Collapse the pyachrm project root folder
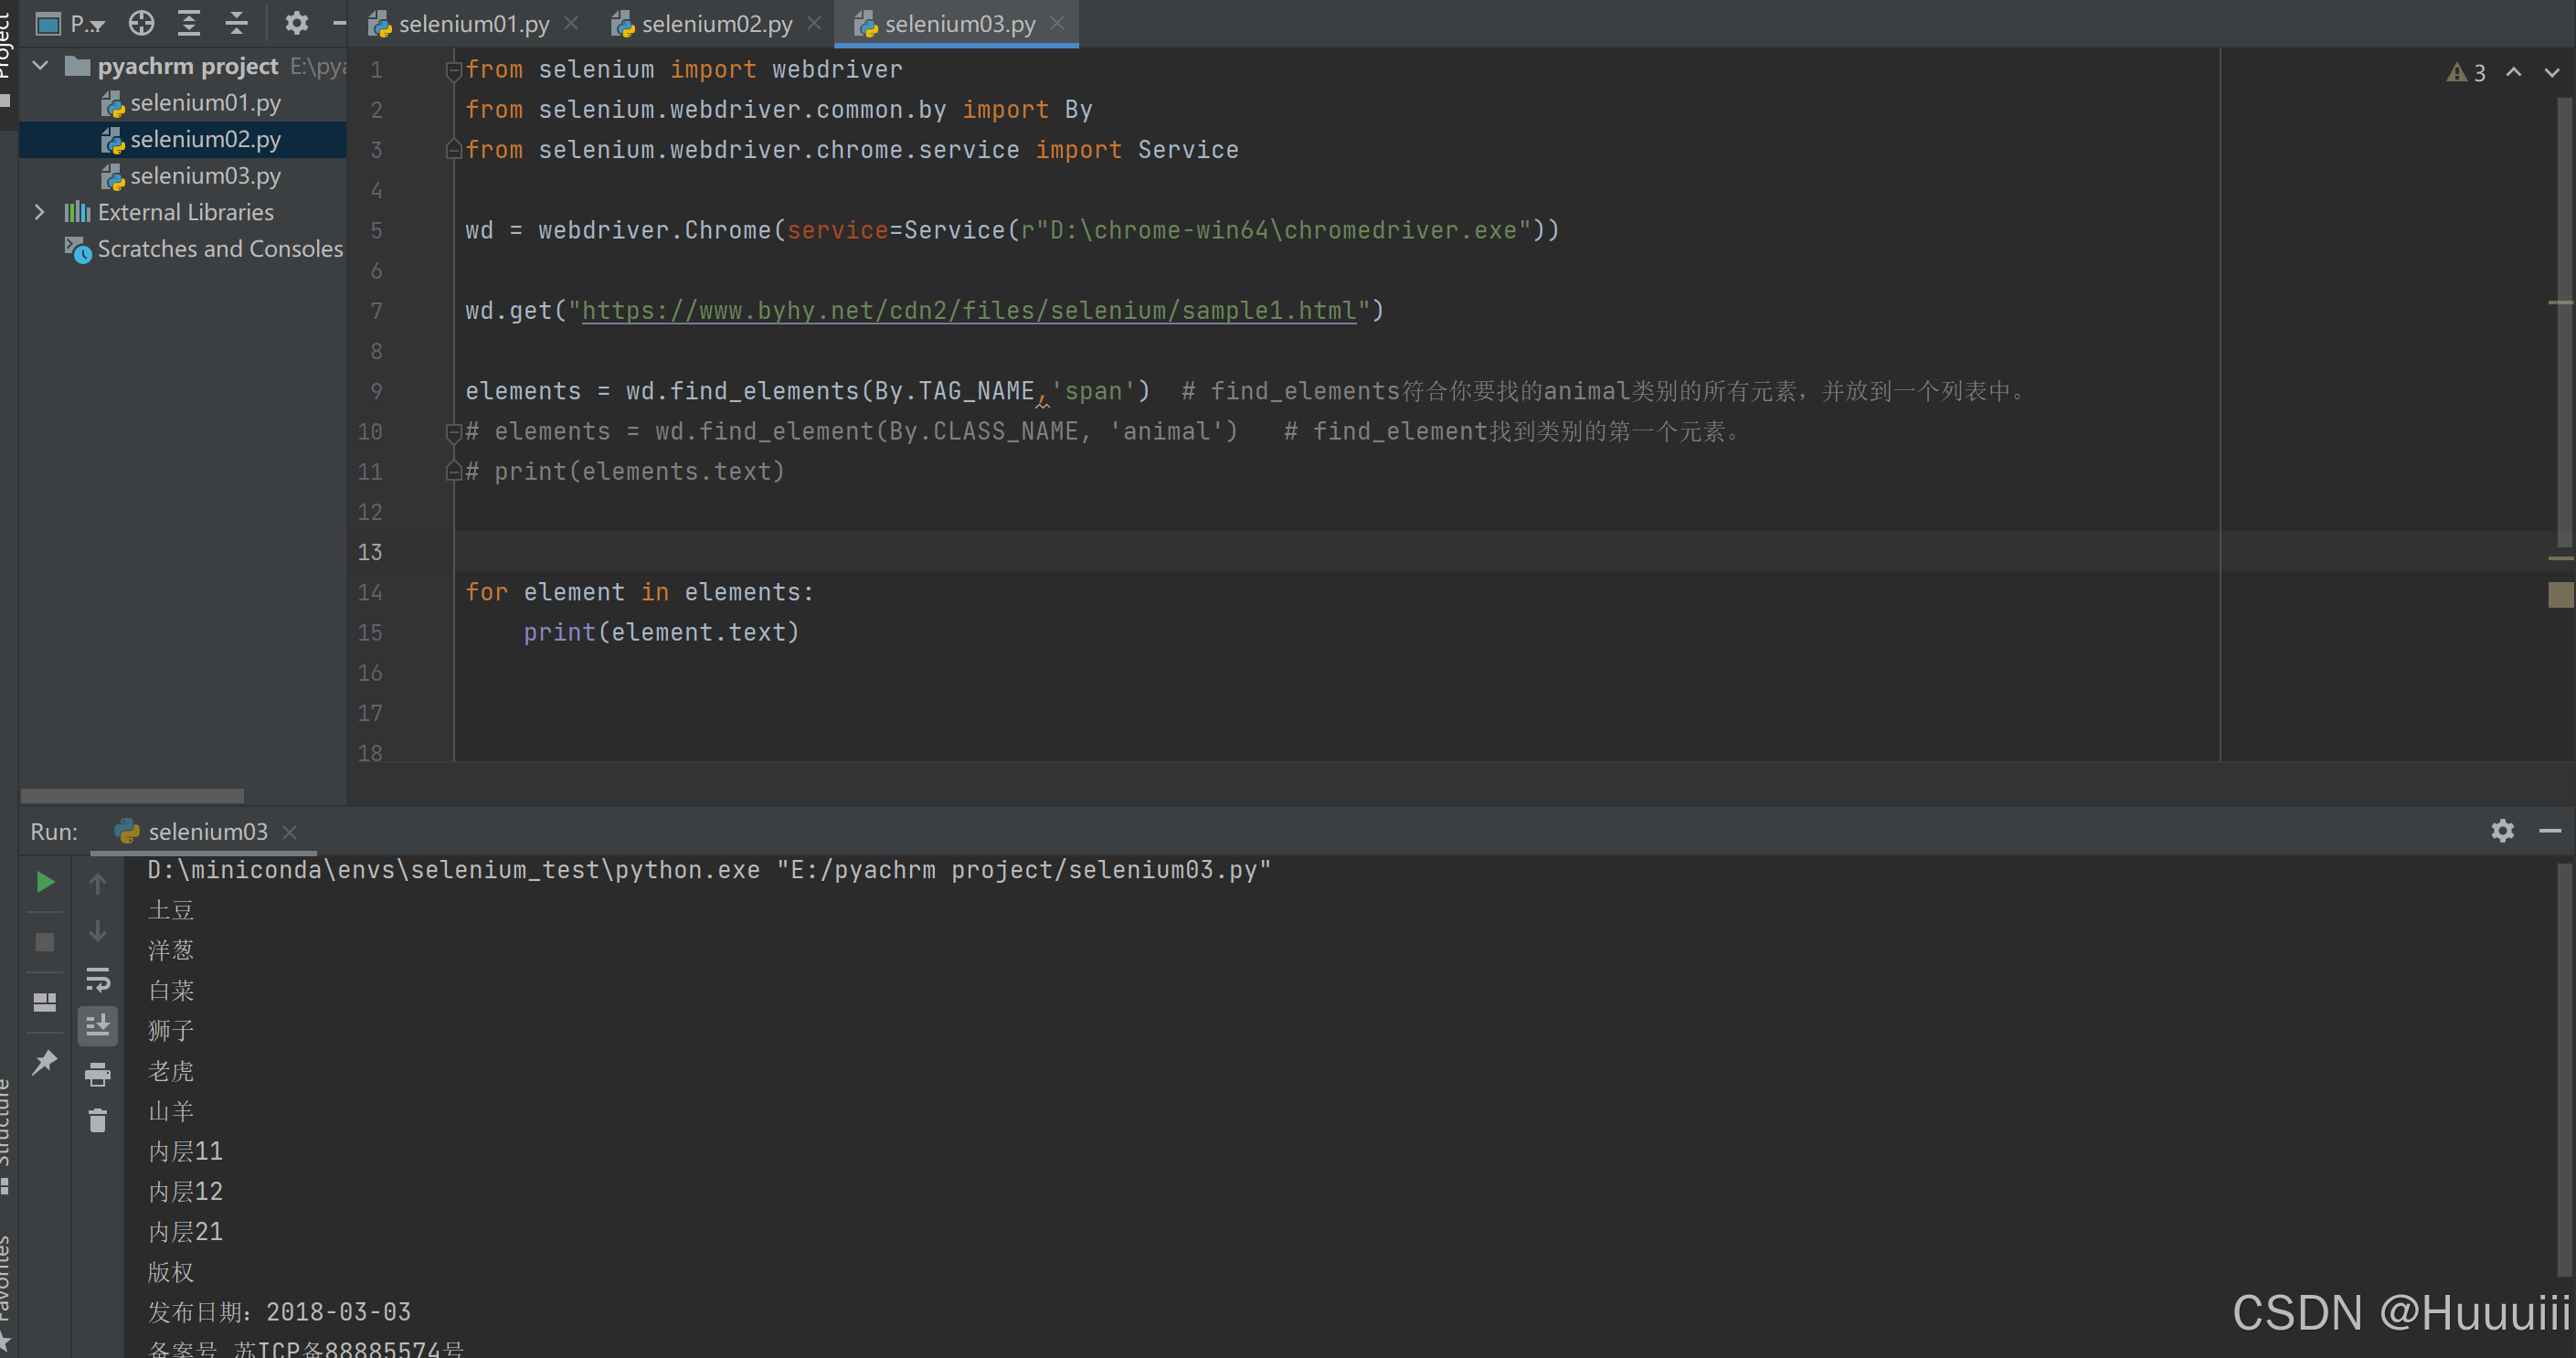The height and width of the screenshot is (1358, 2576). [x=40, y=66]
